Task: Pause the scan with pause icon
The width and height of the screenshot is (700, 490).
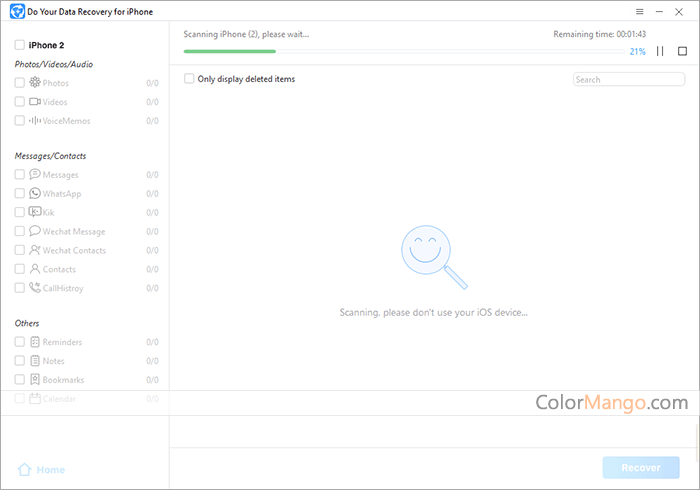Action: [x=660, y=51]
